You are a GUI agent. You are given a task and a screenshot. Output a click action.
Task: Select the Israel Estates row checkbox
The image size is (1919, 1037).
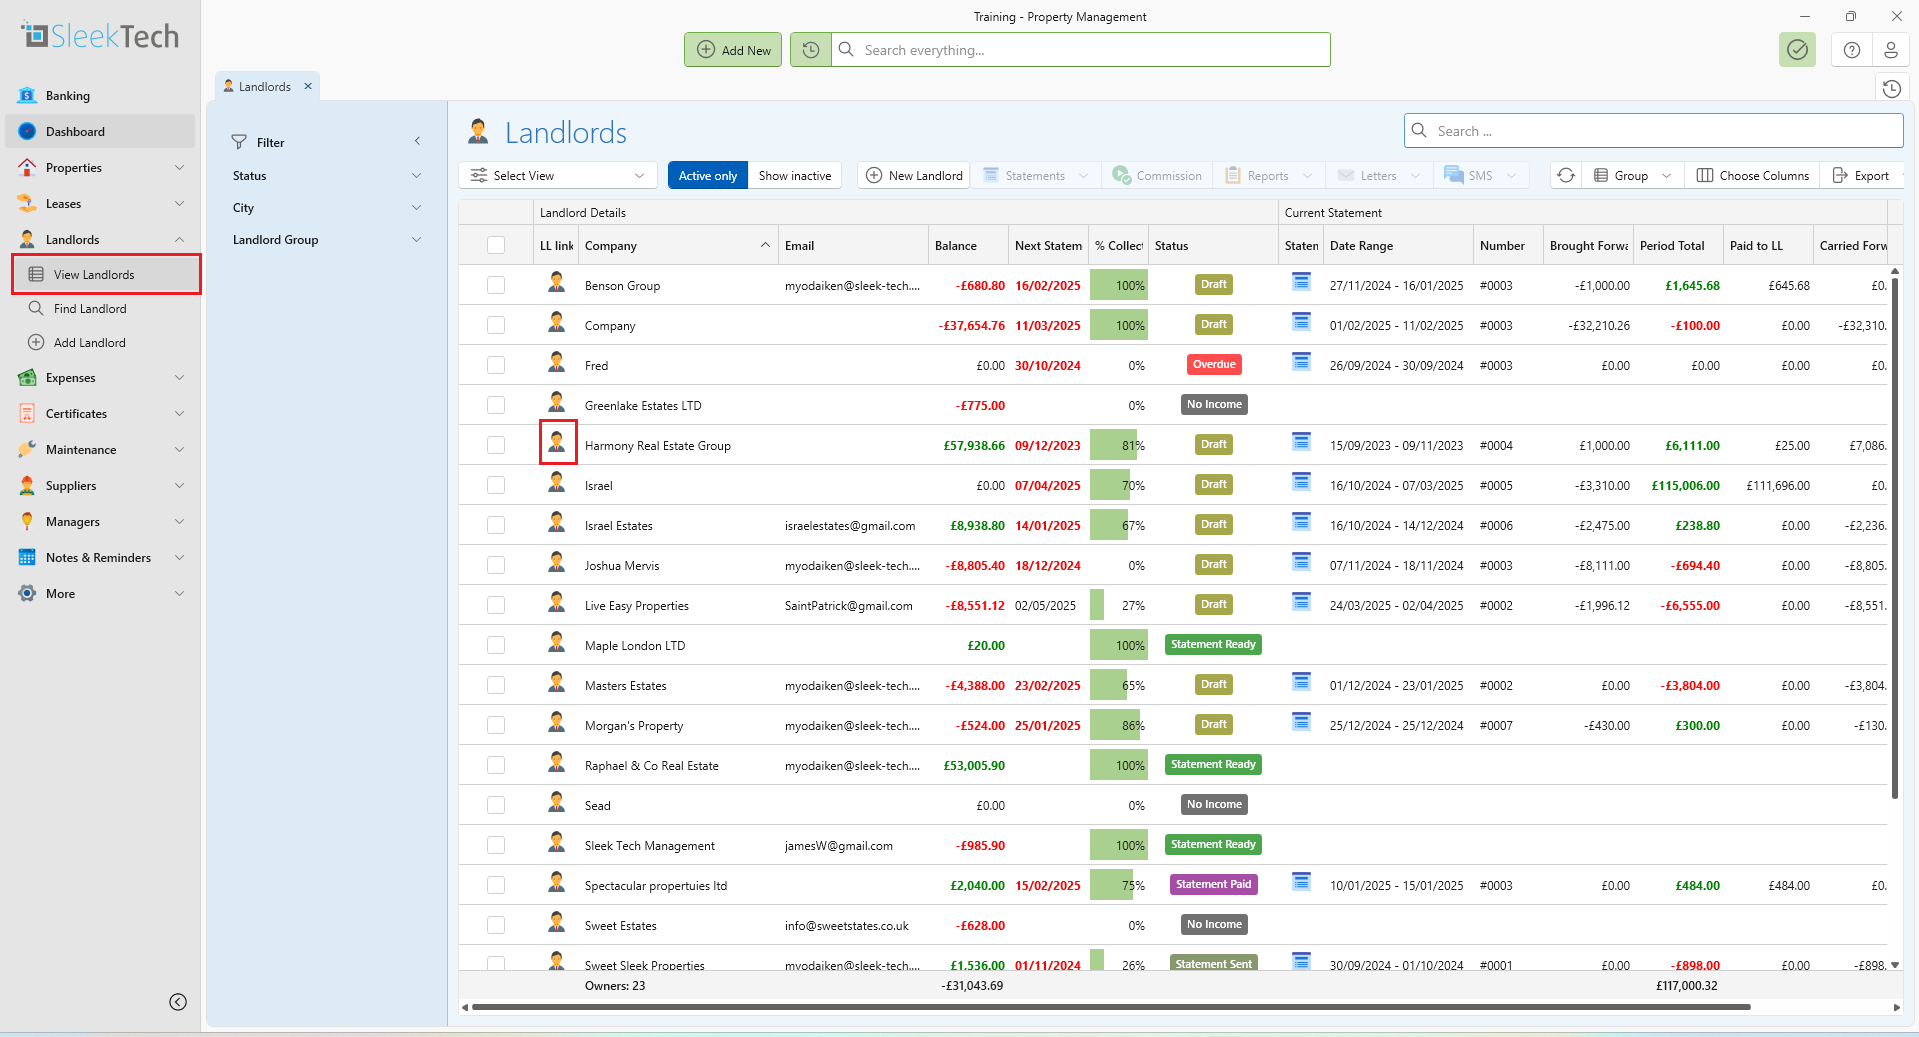pos(496,525)
